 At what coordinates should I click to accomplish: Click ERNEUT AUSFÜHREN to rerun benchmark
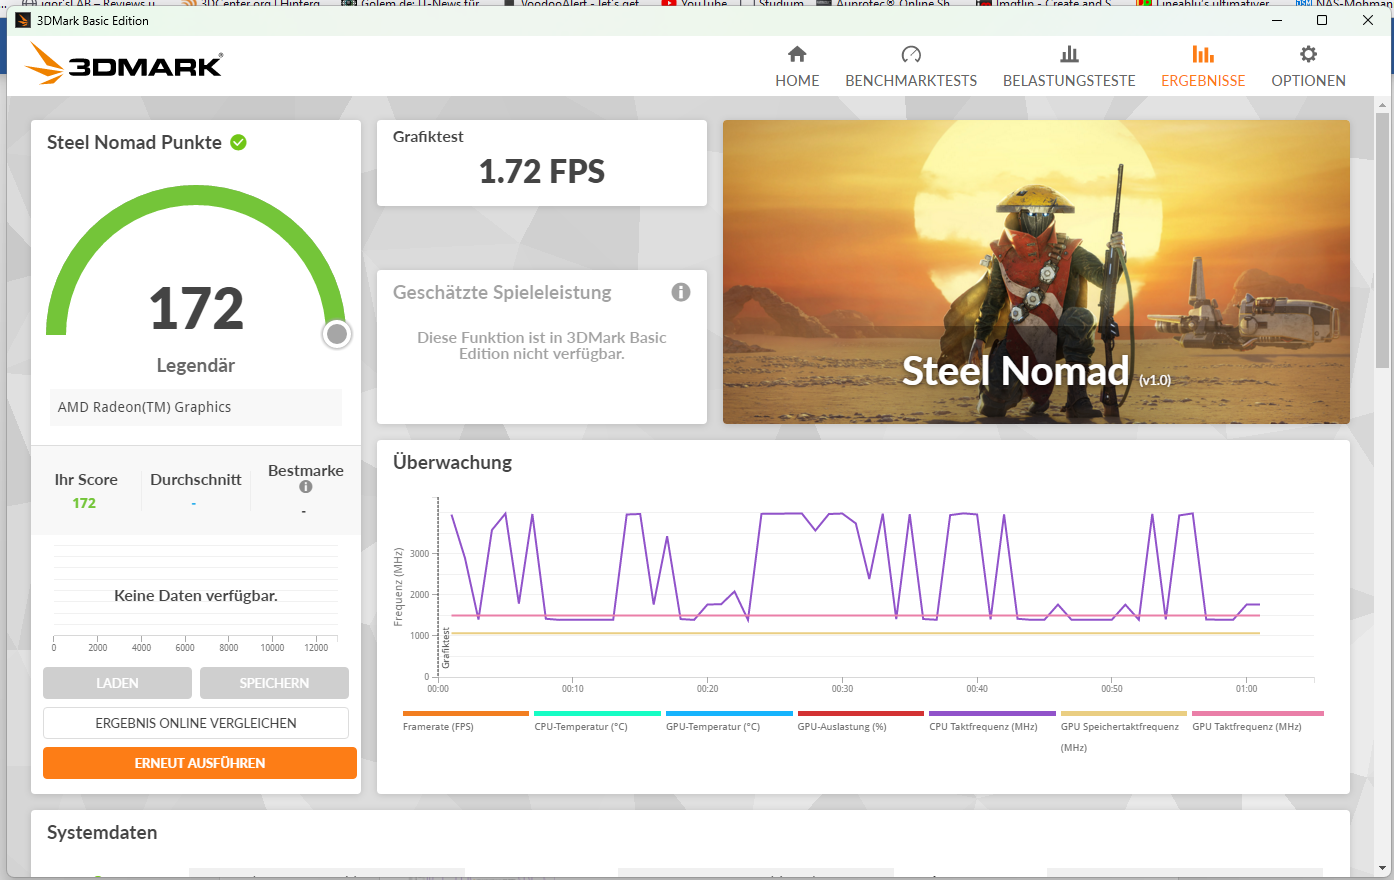pos(200,763)
